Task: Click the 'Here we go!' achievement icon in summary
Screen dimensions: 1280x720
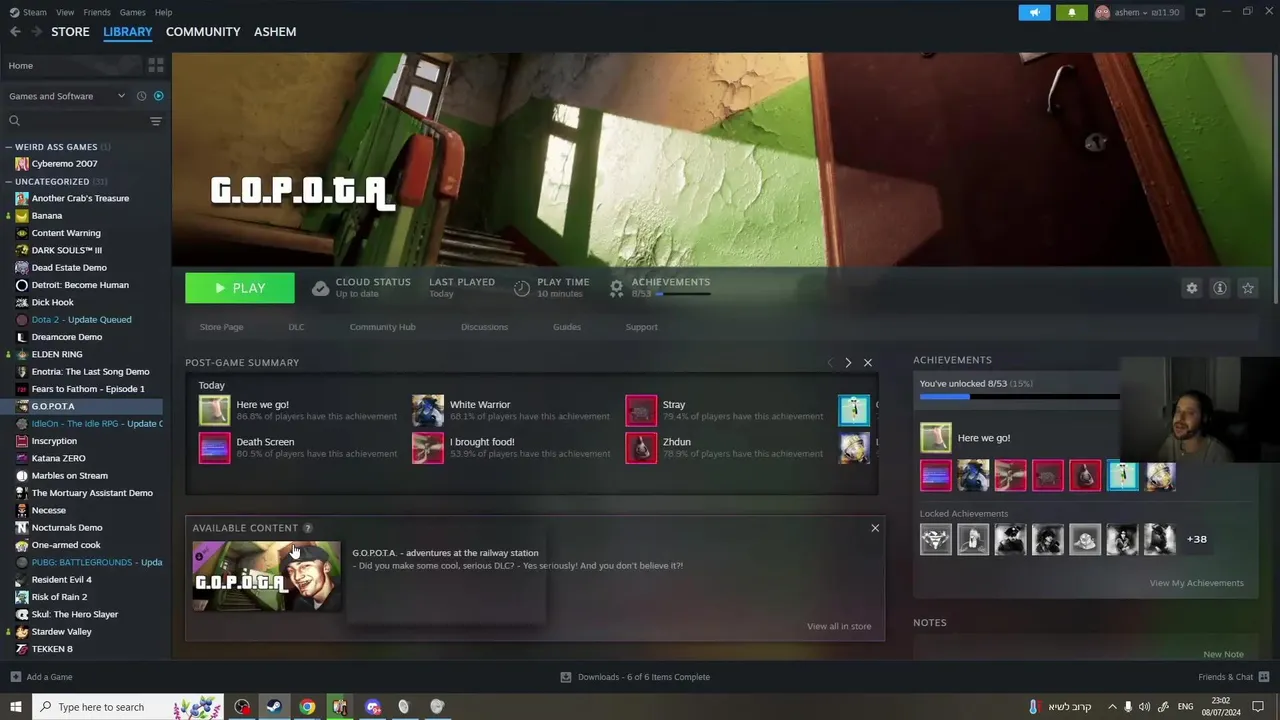Action: pos(214,410)
